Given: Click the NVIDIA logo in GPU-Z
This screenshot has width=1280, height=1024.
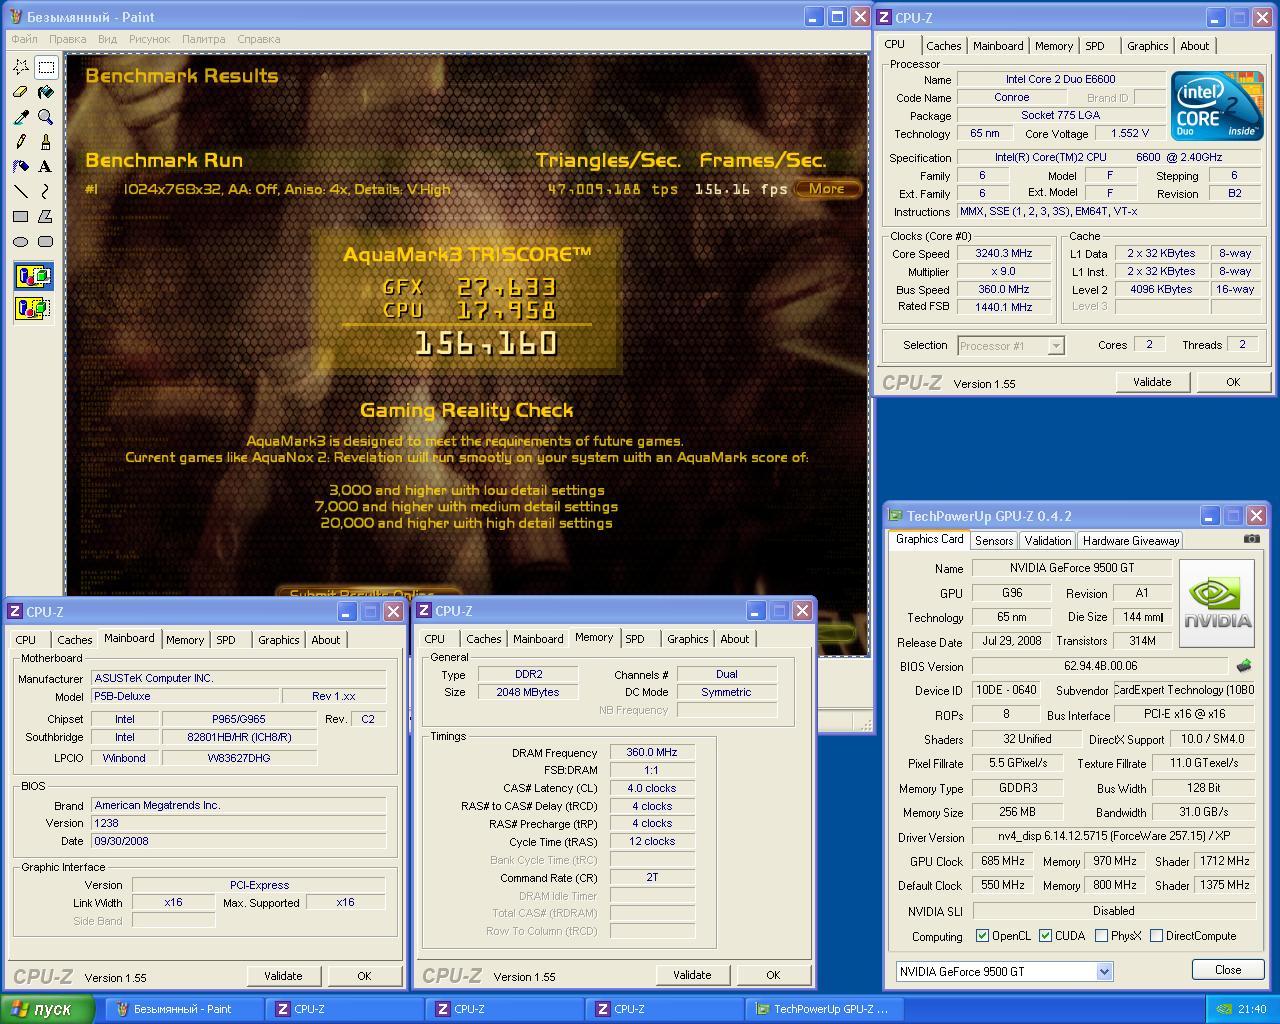Looking at the screenshot, I should [1217, 603].
